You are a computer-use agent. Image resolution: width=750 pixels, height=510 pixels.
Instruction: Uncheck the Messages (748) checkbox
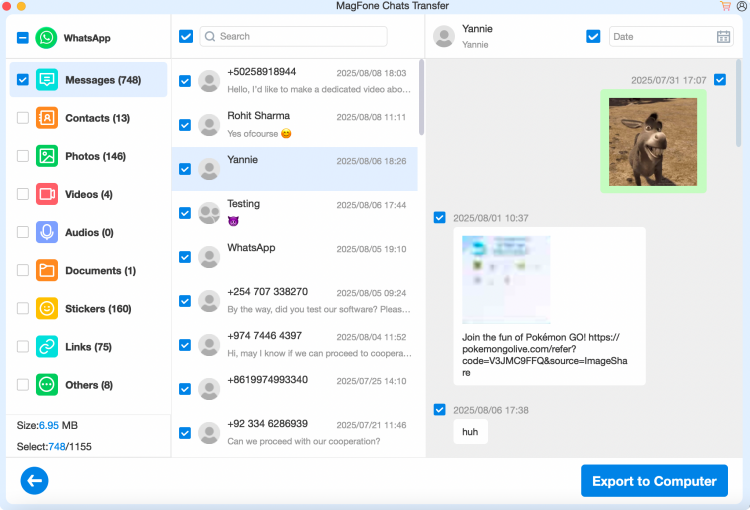(x=22, y=79)
